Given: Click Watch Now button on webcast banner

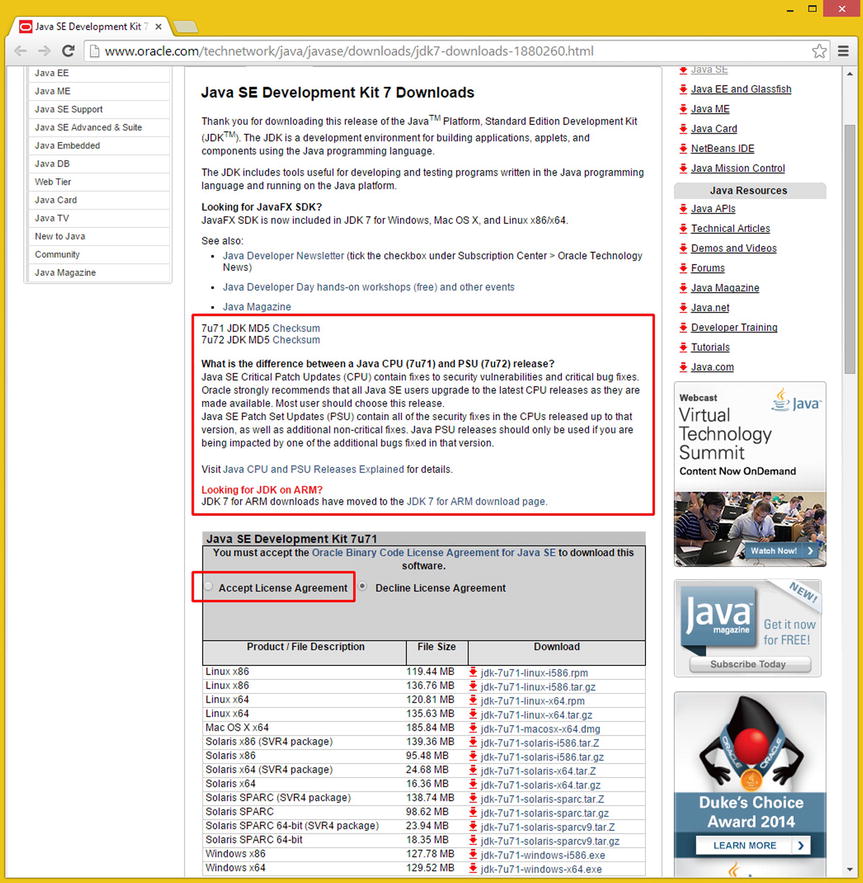Looking at the screenshot, I should coord(781,551).
